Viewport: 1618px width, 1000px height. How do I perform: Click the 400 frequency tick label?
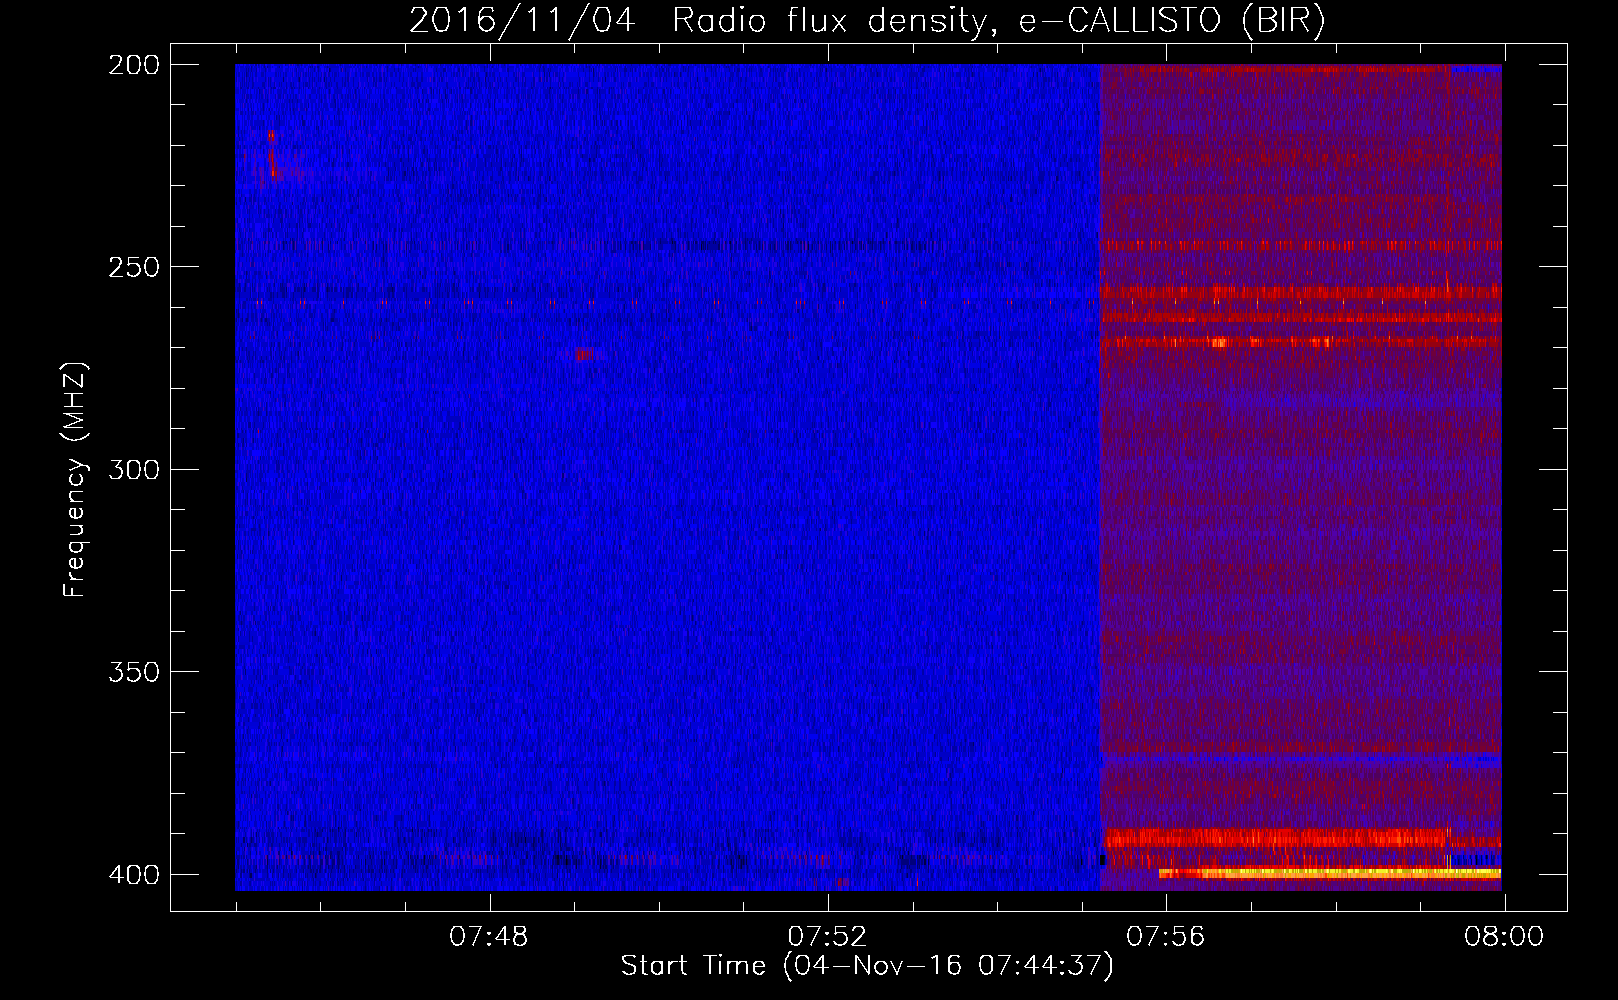pos(134,875)
